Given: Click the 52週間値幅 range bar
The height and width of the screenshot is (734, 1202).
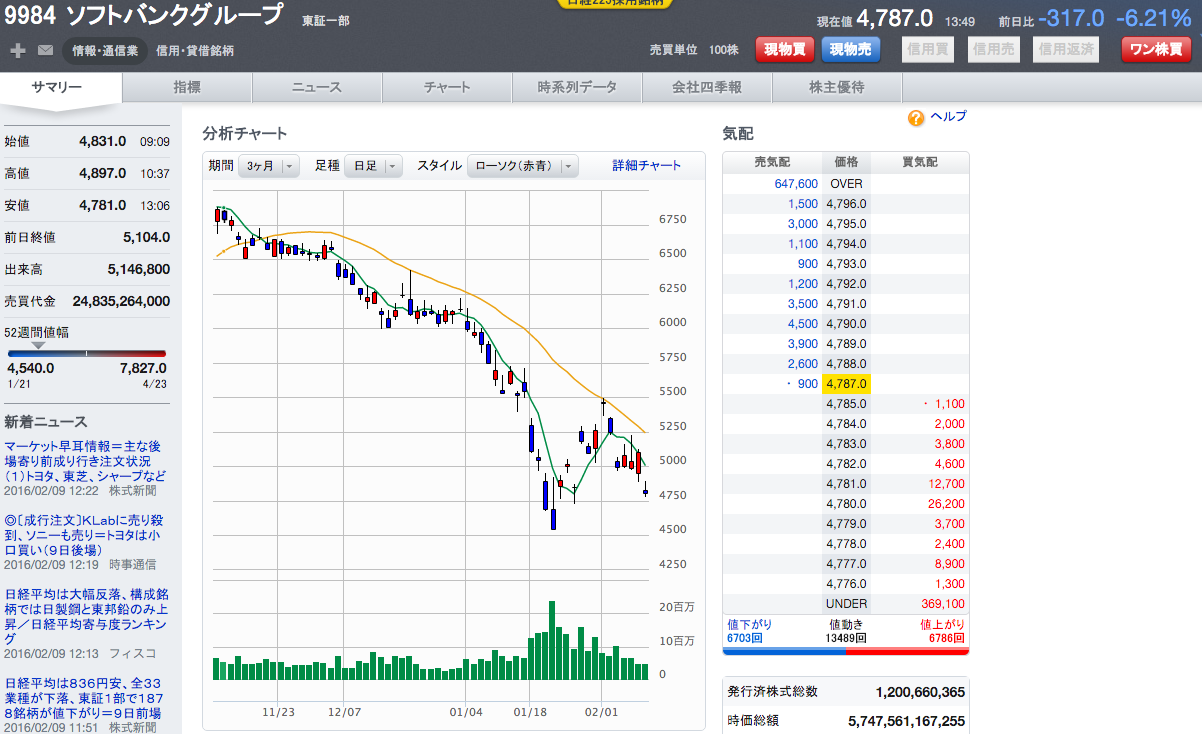Looking at the screenshot, I should pos(86,353).
